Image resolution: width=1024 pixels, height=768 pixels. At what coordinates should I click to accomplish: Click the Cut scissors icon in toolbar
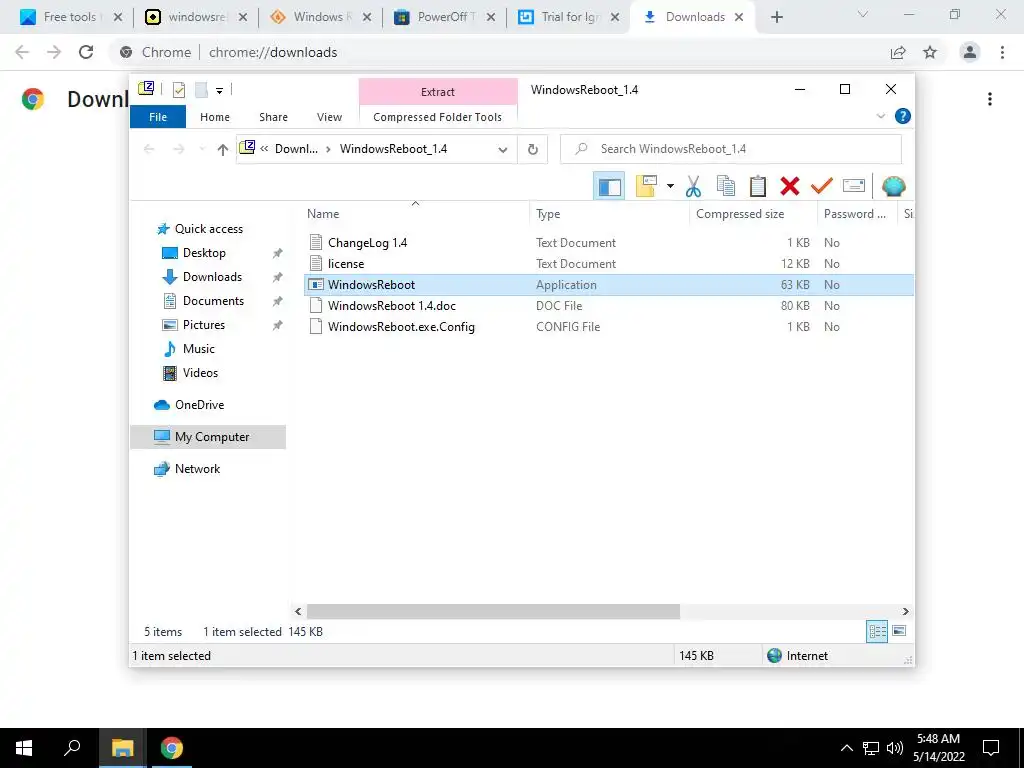693,187
